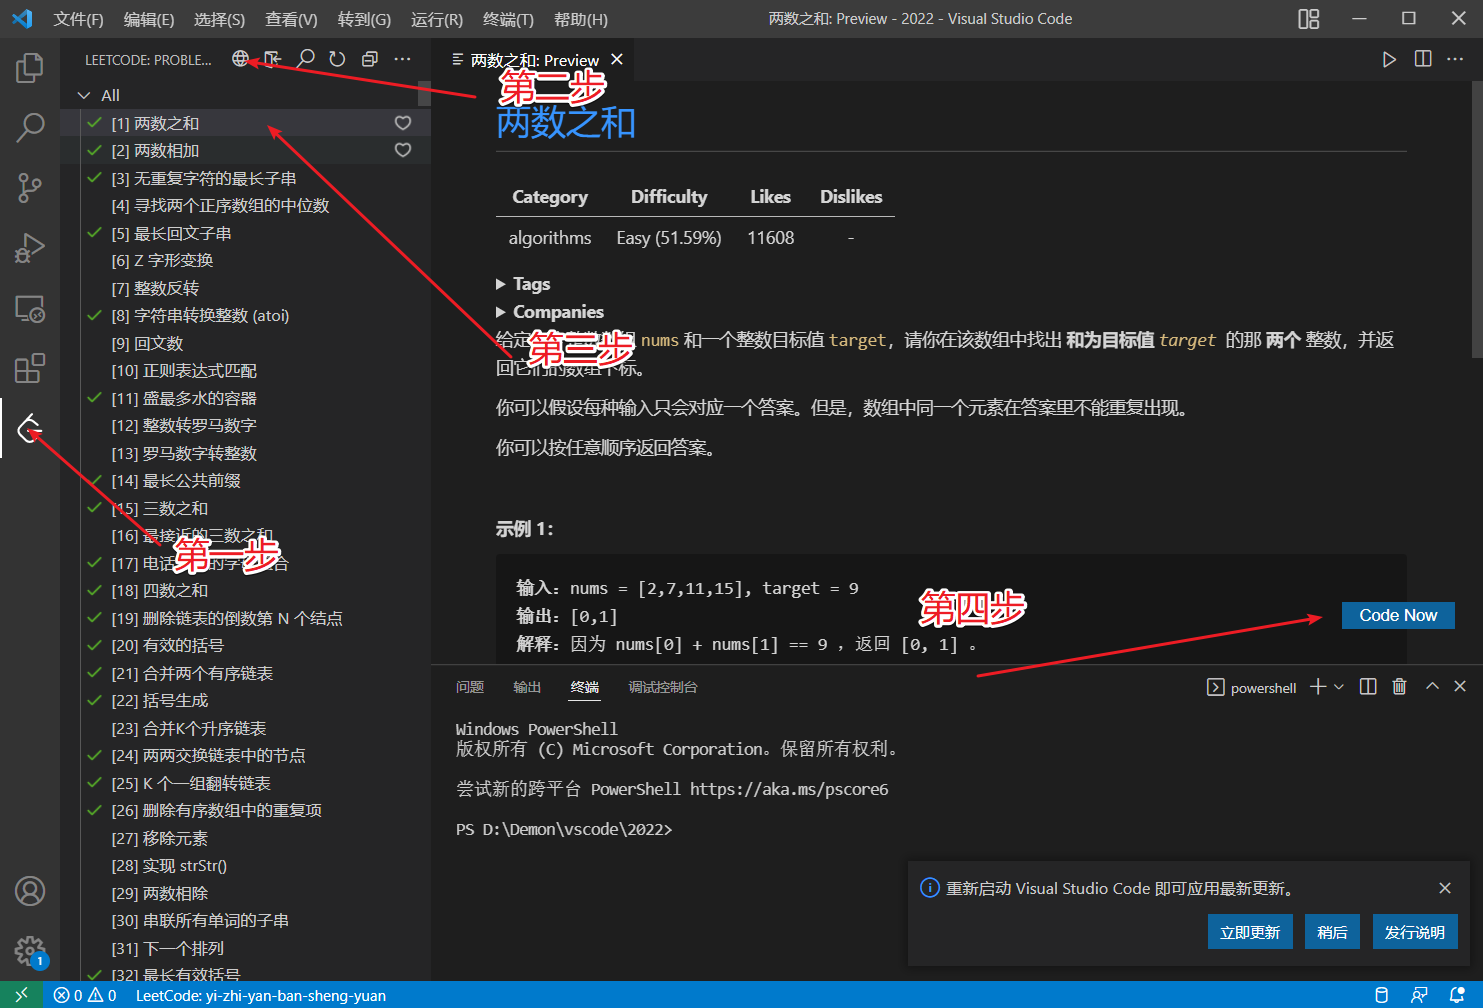The height and width of the screenshot is (1008, 1483).
Task: Click the preview pane vertical scrollbar
Action: [1477, 220]
